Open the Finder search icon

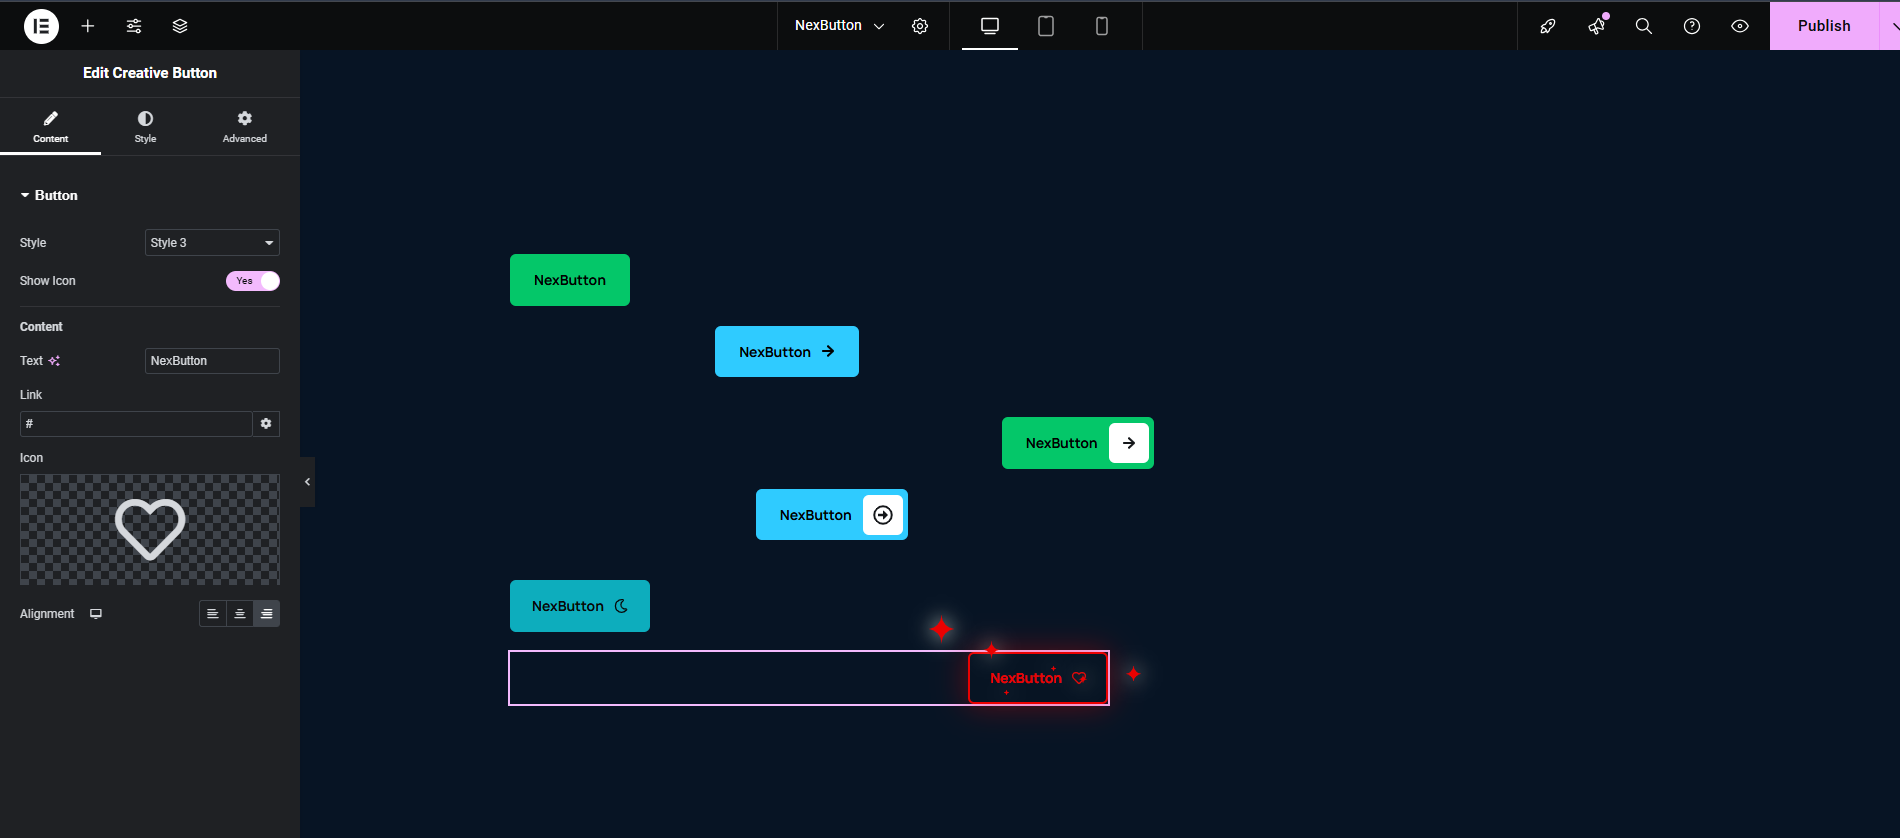[x=1644, y=26]
